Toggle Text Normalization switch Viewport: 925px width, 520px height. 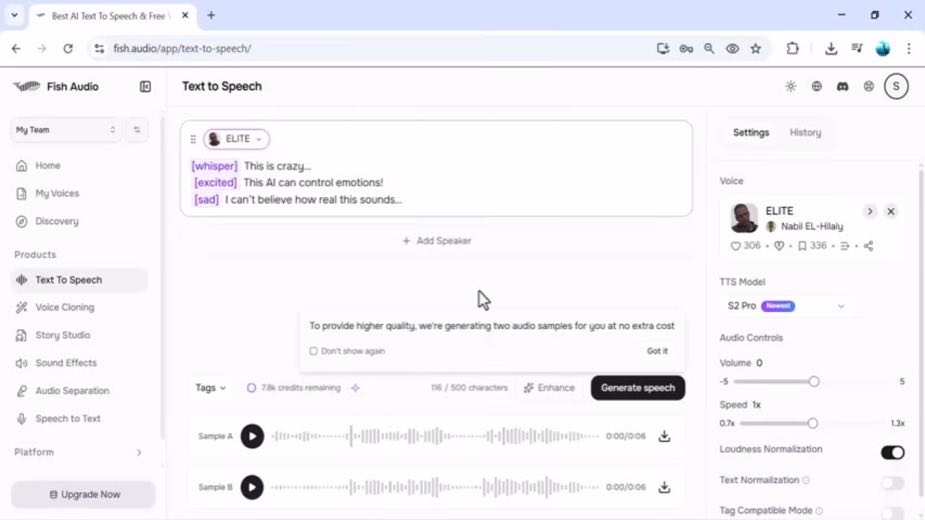893,483
